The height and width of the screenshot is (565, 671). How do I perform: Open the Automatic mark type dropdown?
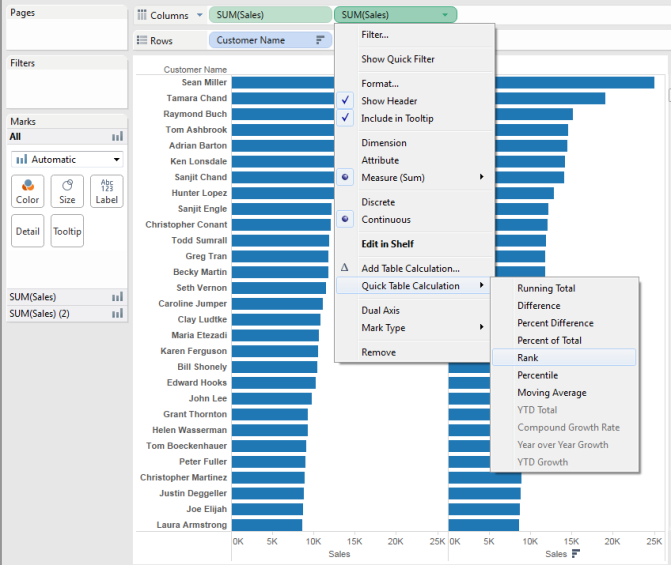tap(67, 159)
